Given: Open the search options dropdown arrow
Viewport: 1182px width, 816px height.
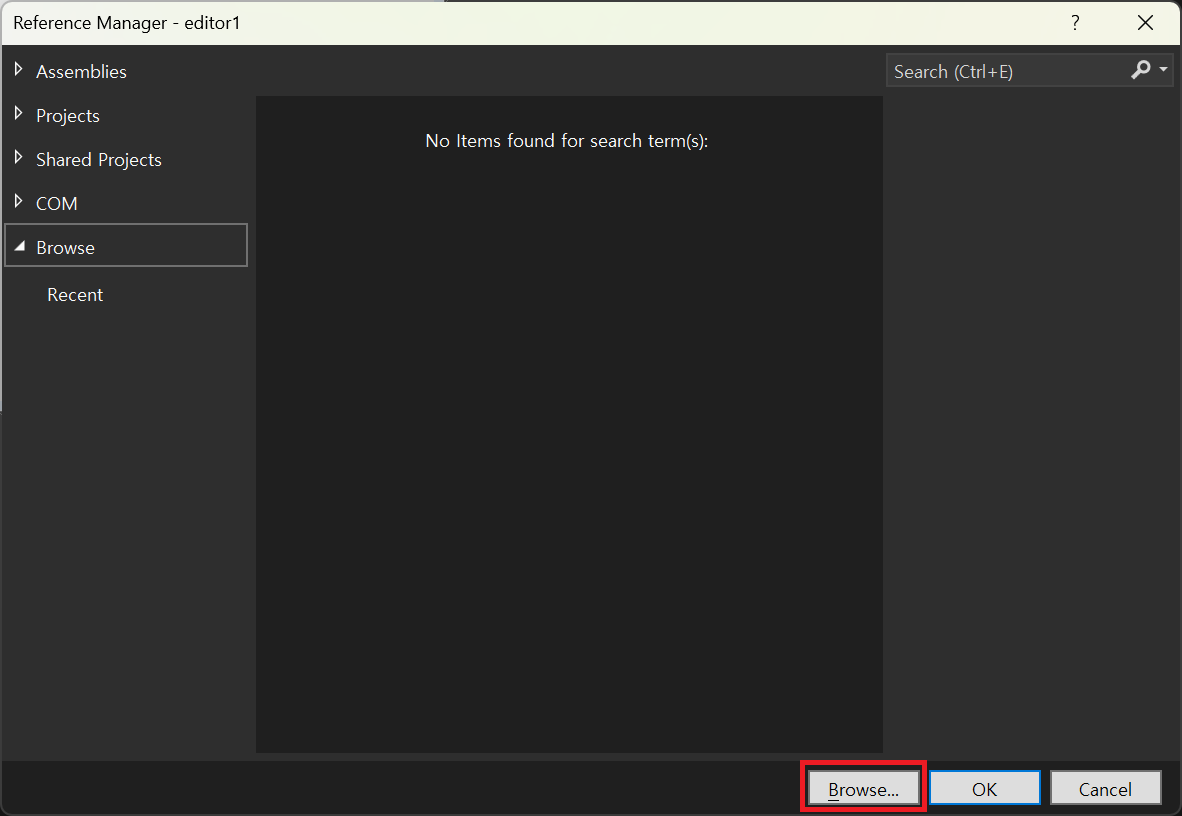Looking at the screenshot, I should tap(1163, 69).
